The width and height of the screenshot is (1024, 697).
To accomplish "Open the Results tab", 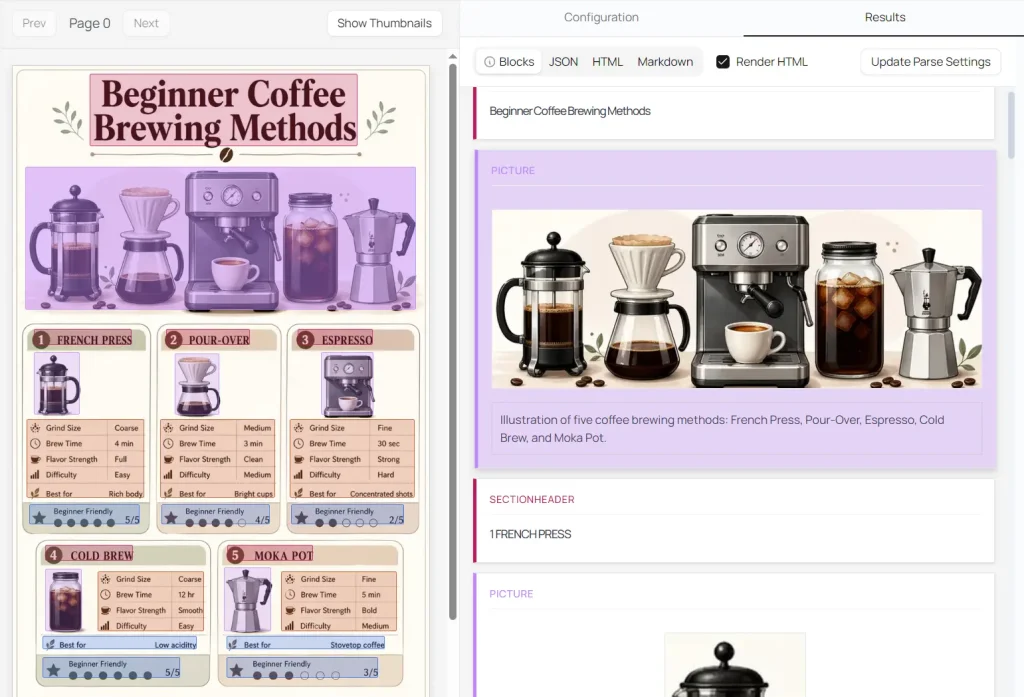I will point(884,17).
